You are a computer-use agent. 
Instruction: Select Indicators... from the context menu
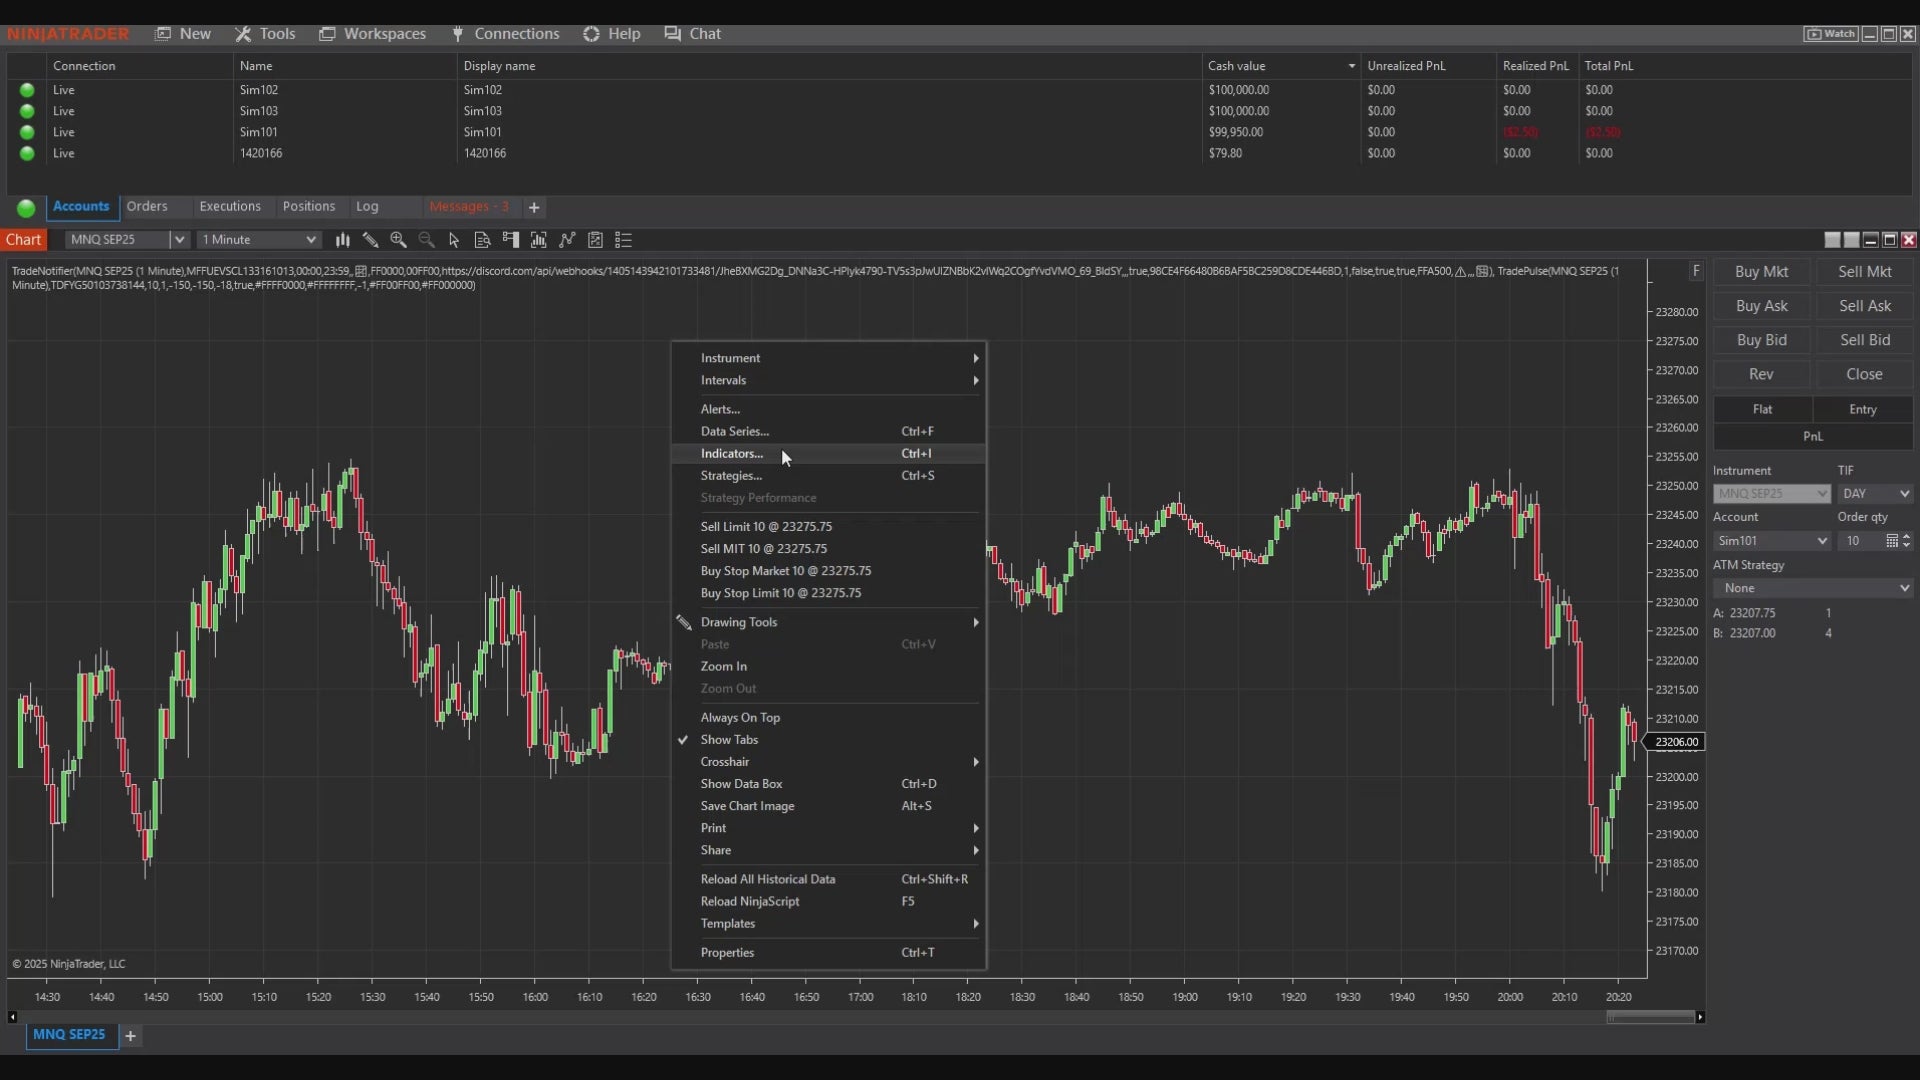coord(732,454)
